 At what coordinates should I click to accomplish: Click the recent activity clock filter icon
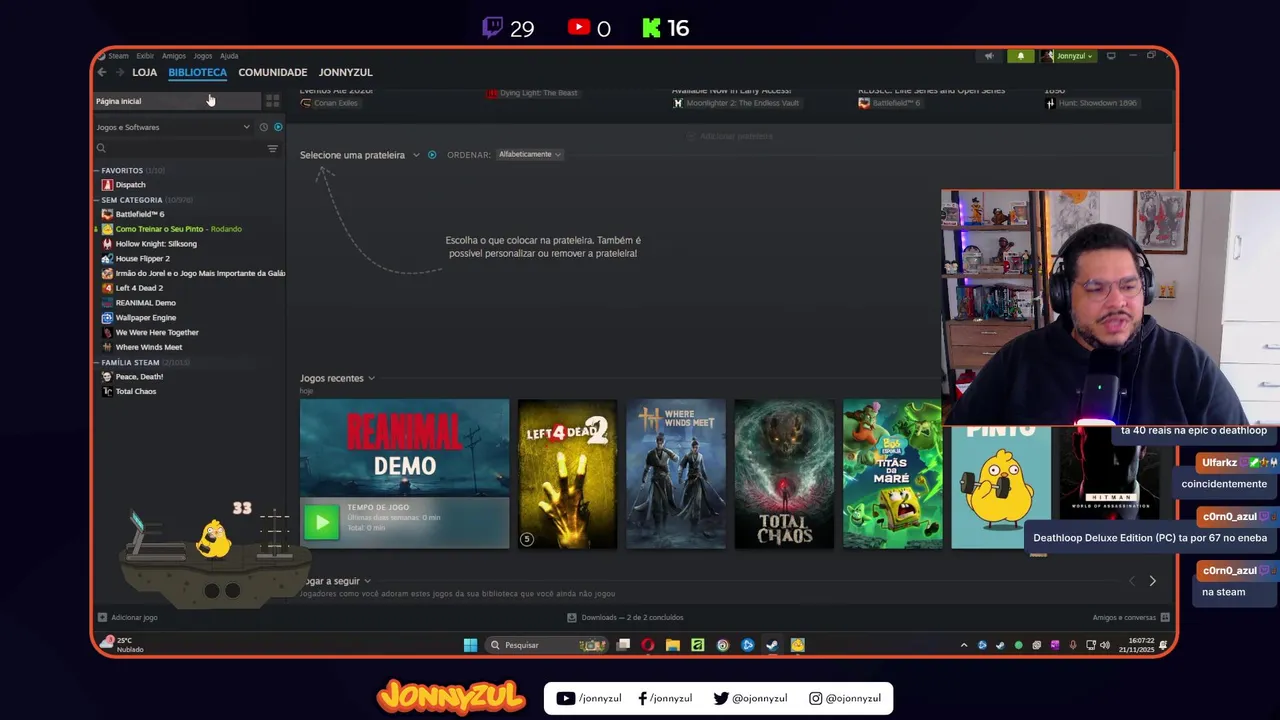263,127
